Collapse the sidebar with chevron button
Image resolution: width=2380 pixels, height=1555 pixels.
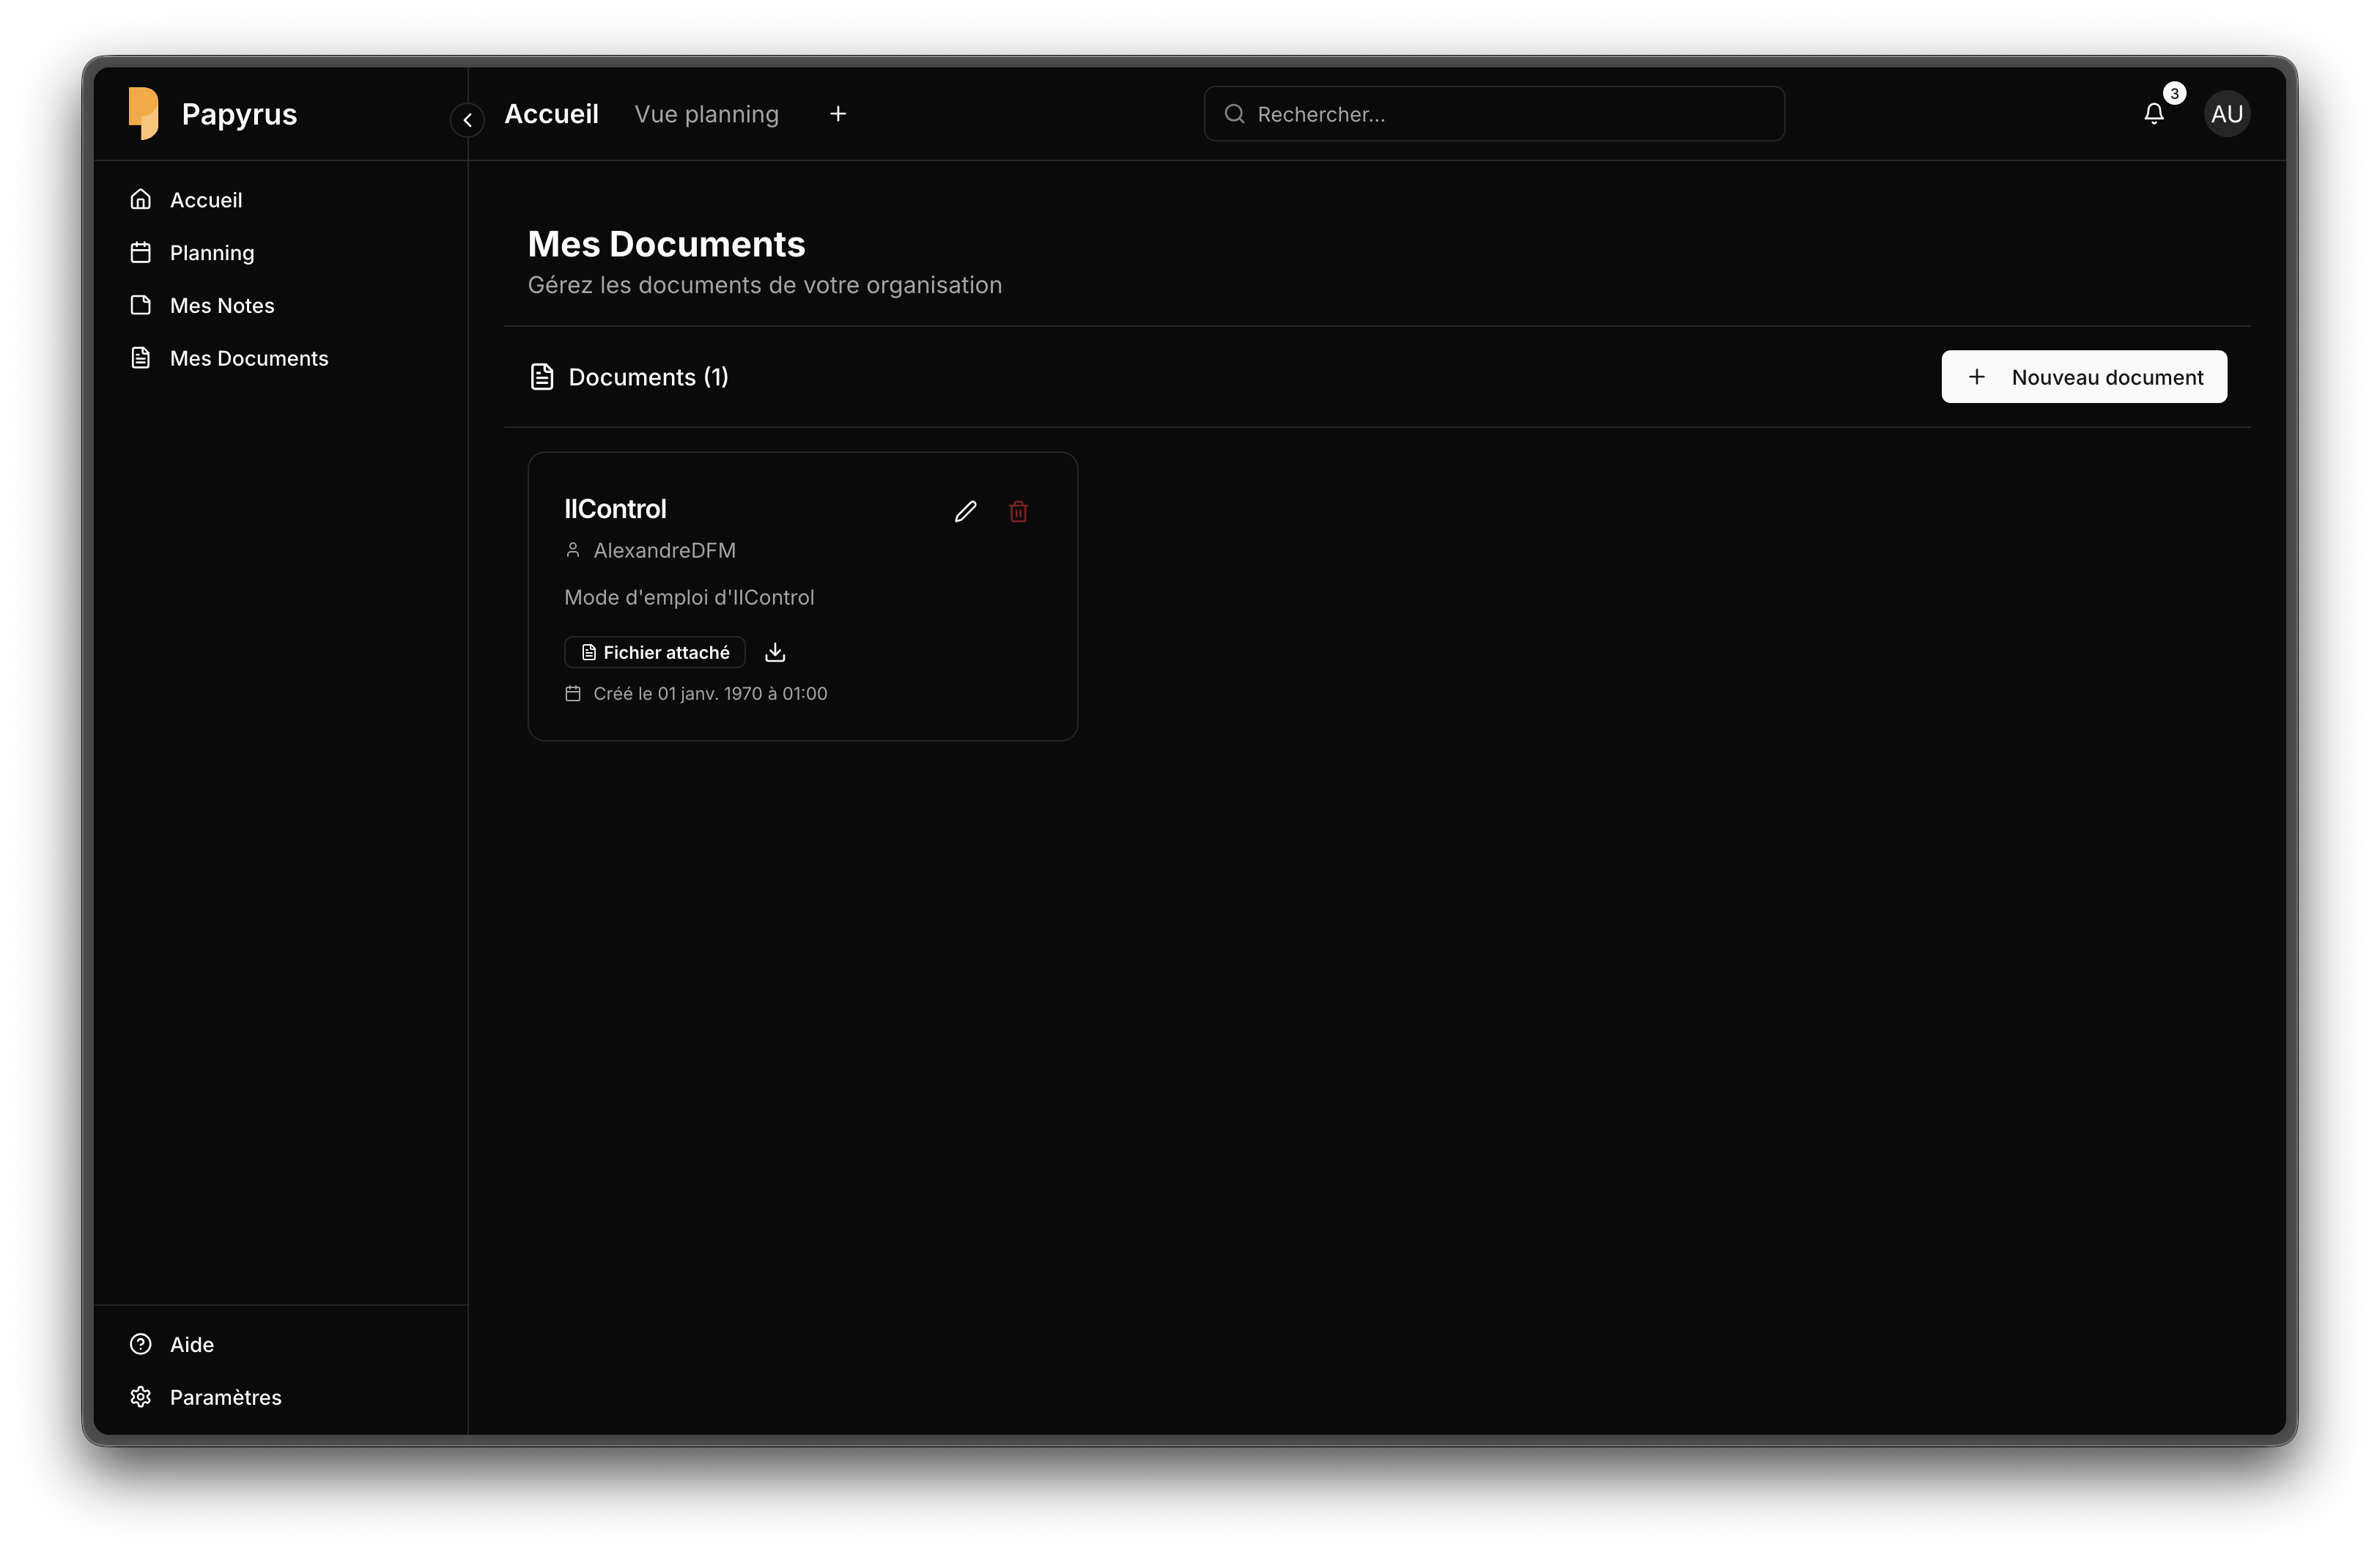467,120
